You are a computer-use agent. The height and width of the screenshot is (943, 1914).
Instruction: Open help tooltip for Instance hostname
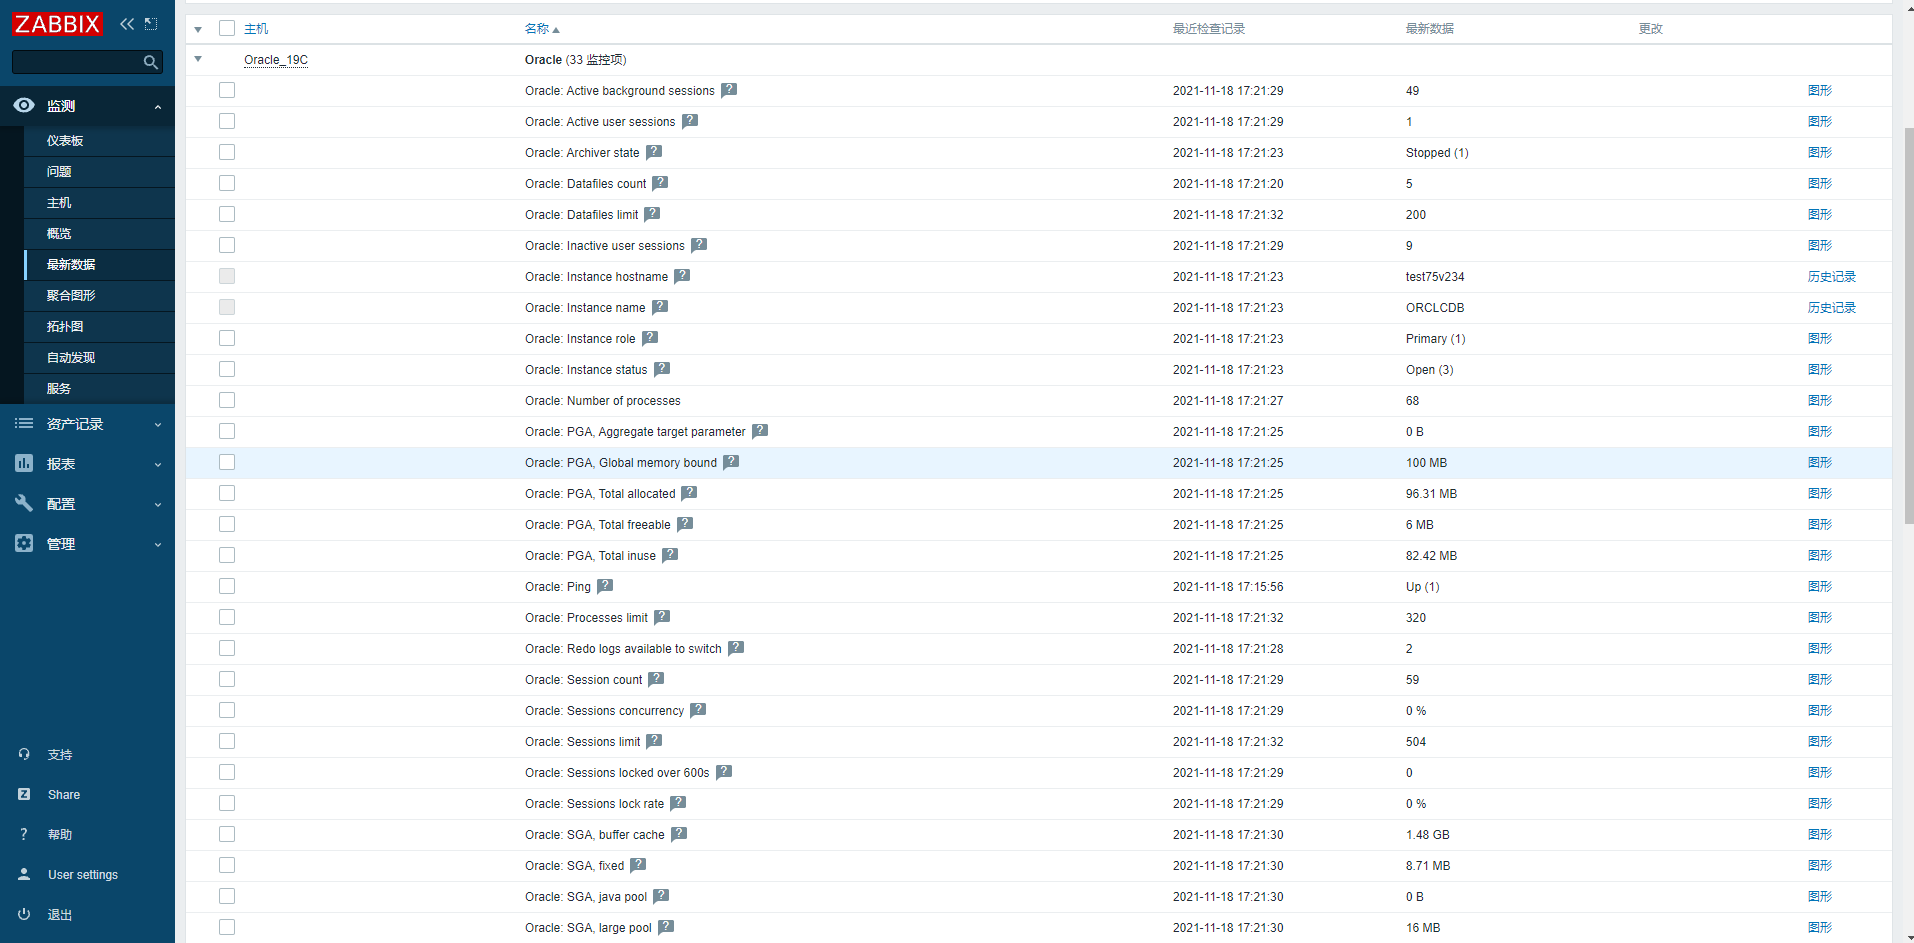tap(682, 276)
